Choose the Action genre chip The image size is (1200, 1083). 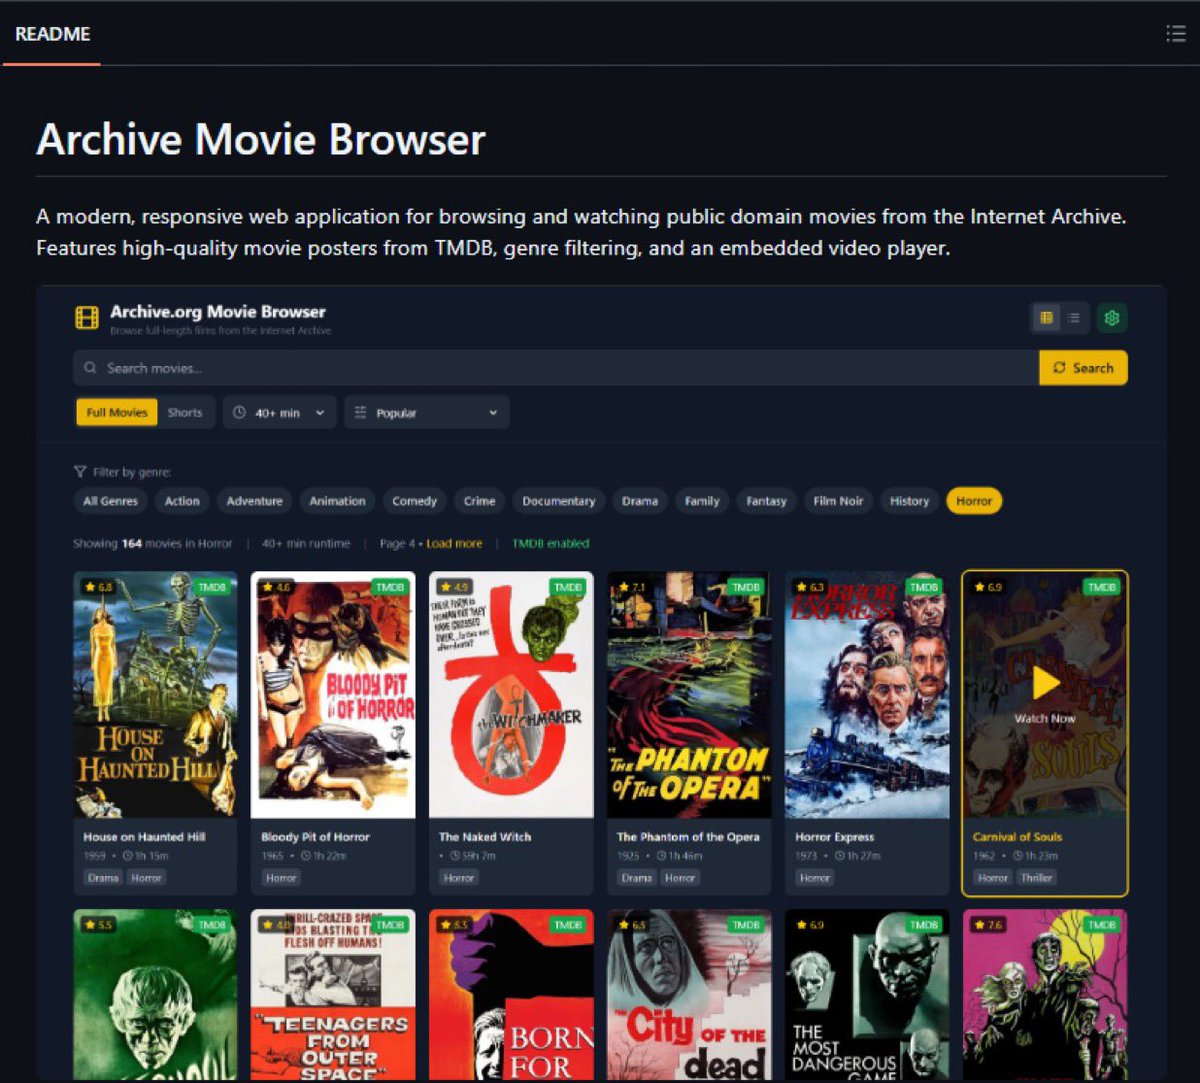click(x=182, y=501)
